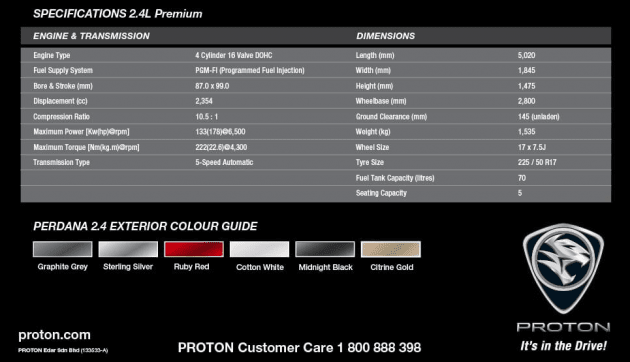630x362 pixels.
Task: Choose the Citrine Gold colour swatch
Action: tap(391, 249)
